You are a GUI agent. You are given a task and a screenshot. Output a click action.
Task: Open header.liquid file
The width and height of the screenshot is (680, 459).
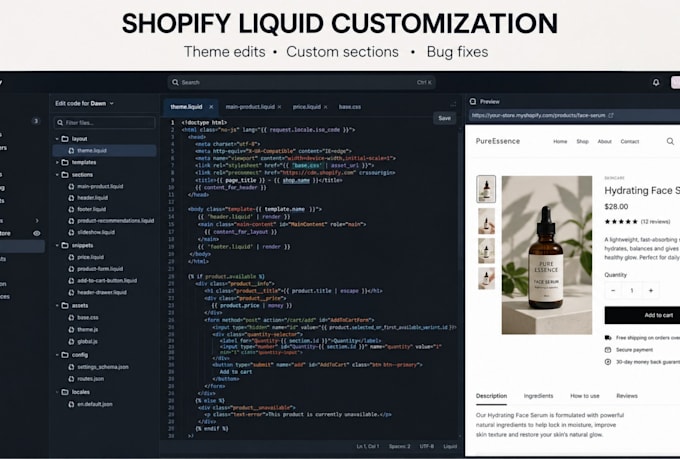tap(92, 198)
